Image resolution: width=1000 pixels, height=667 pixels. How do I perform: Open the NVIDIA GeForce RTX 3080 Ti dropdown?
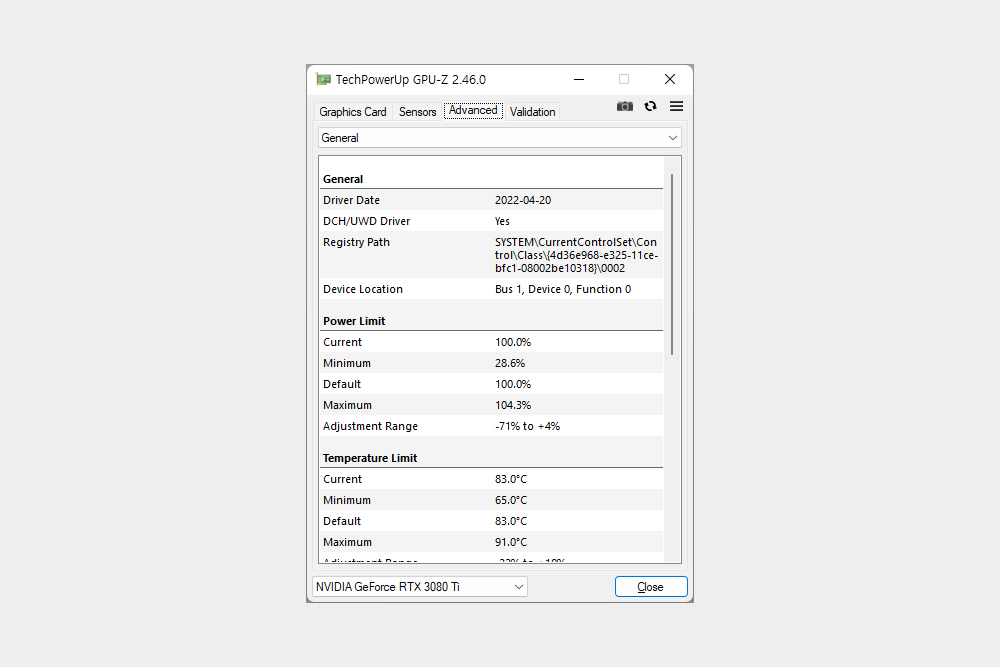click(420, 587)
